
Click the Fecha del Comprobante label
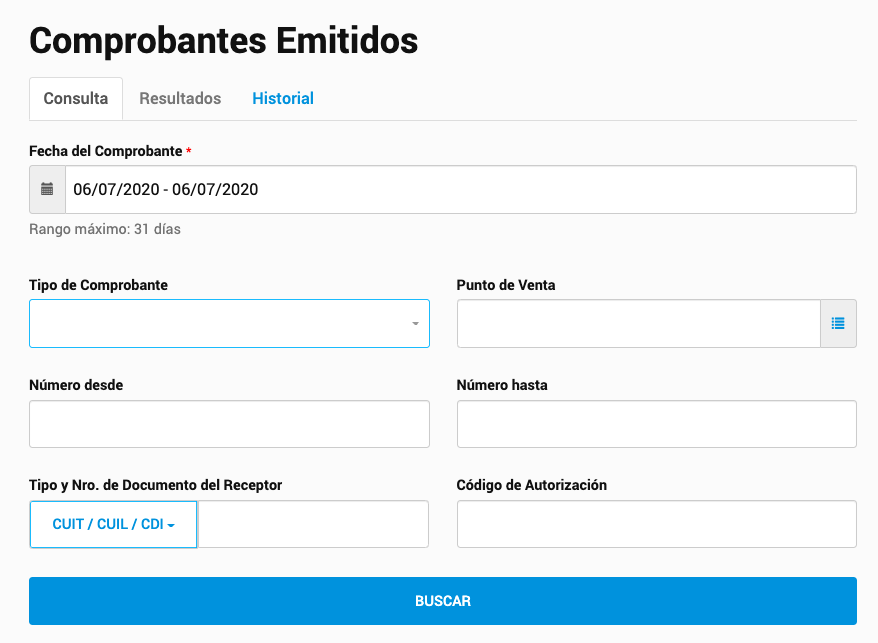pyautogui.click(x=106, y=151)
